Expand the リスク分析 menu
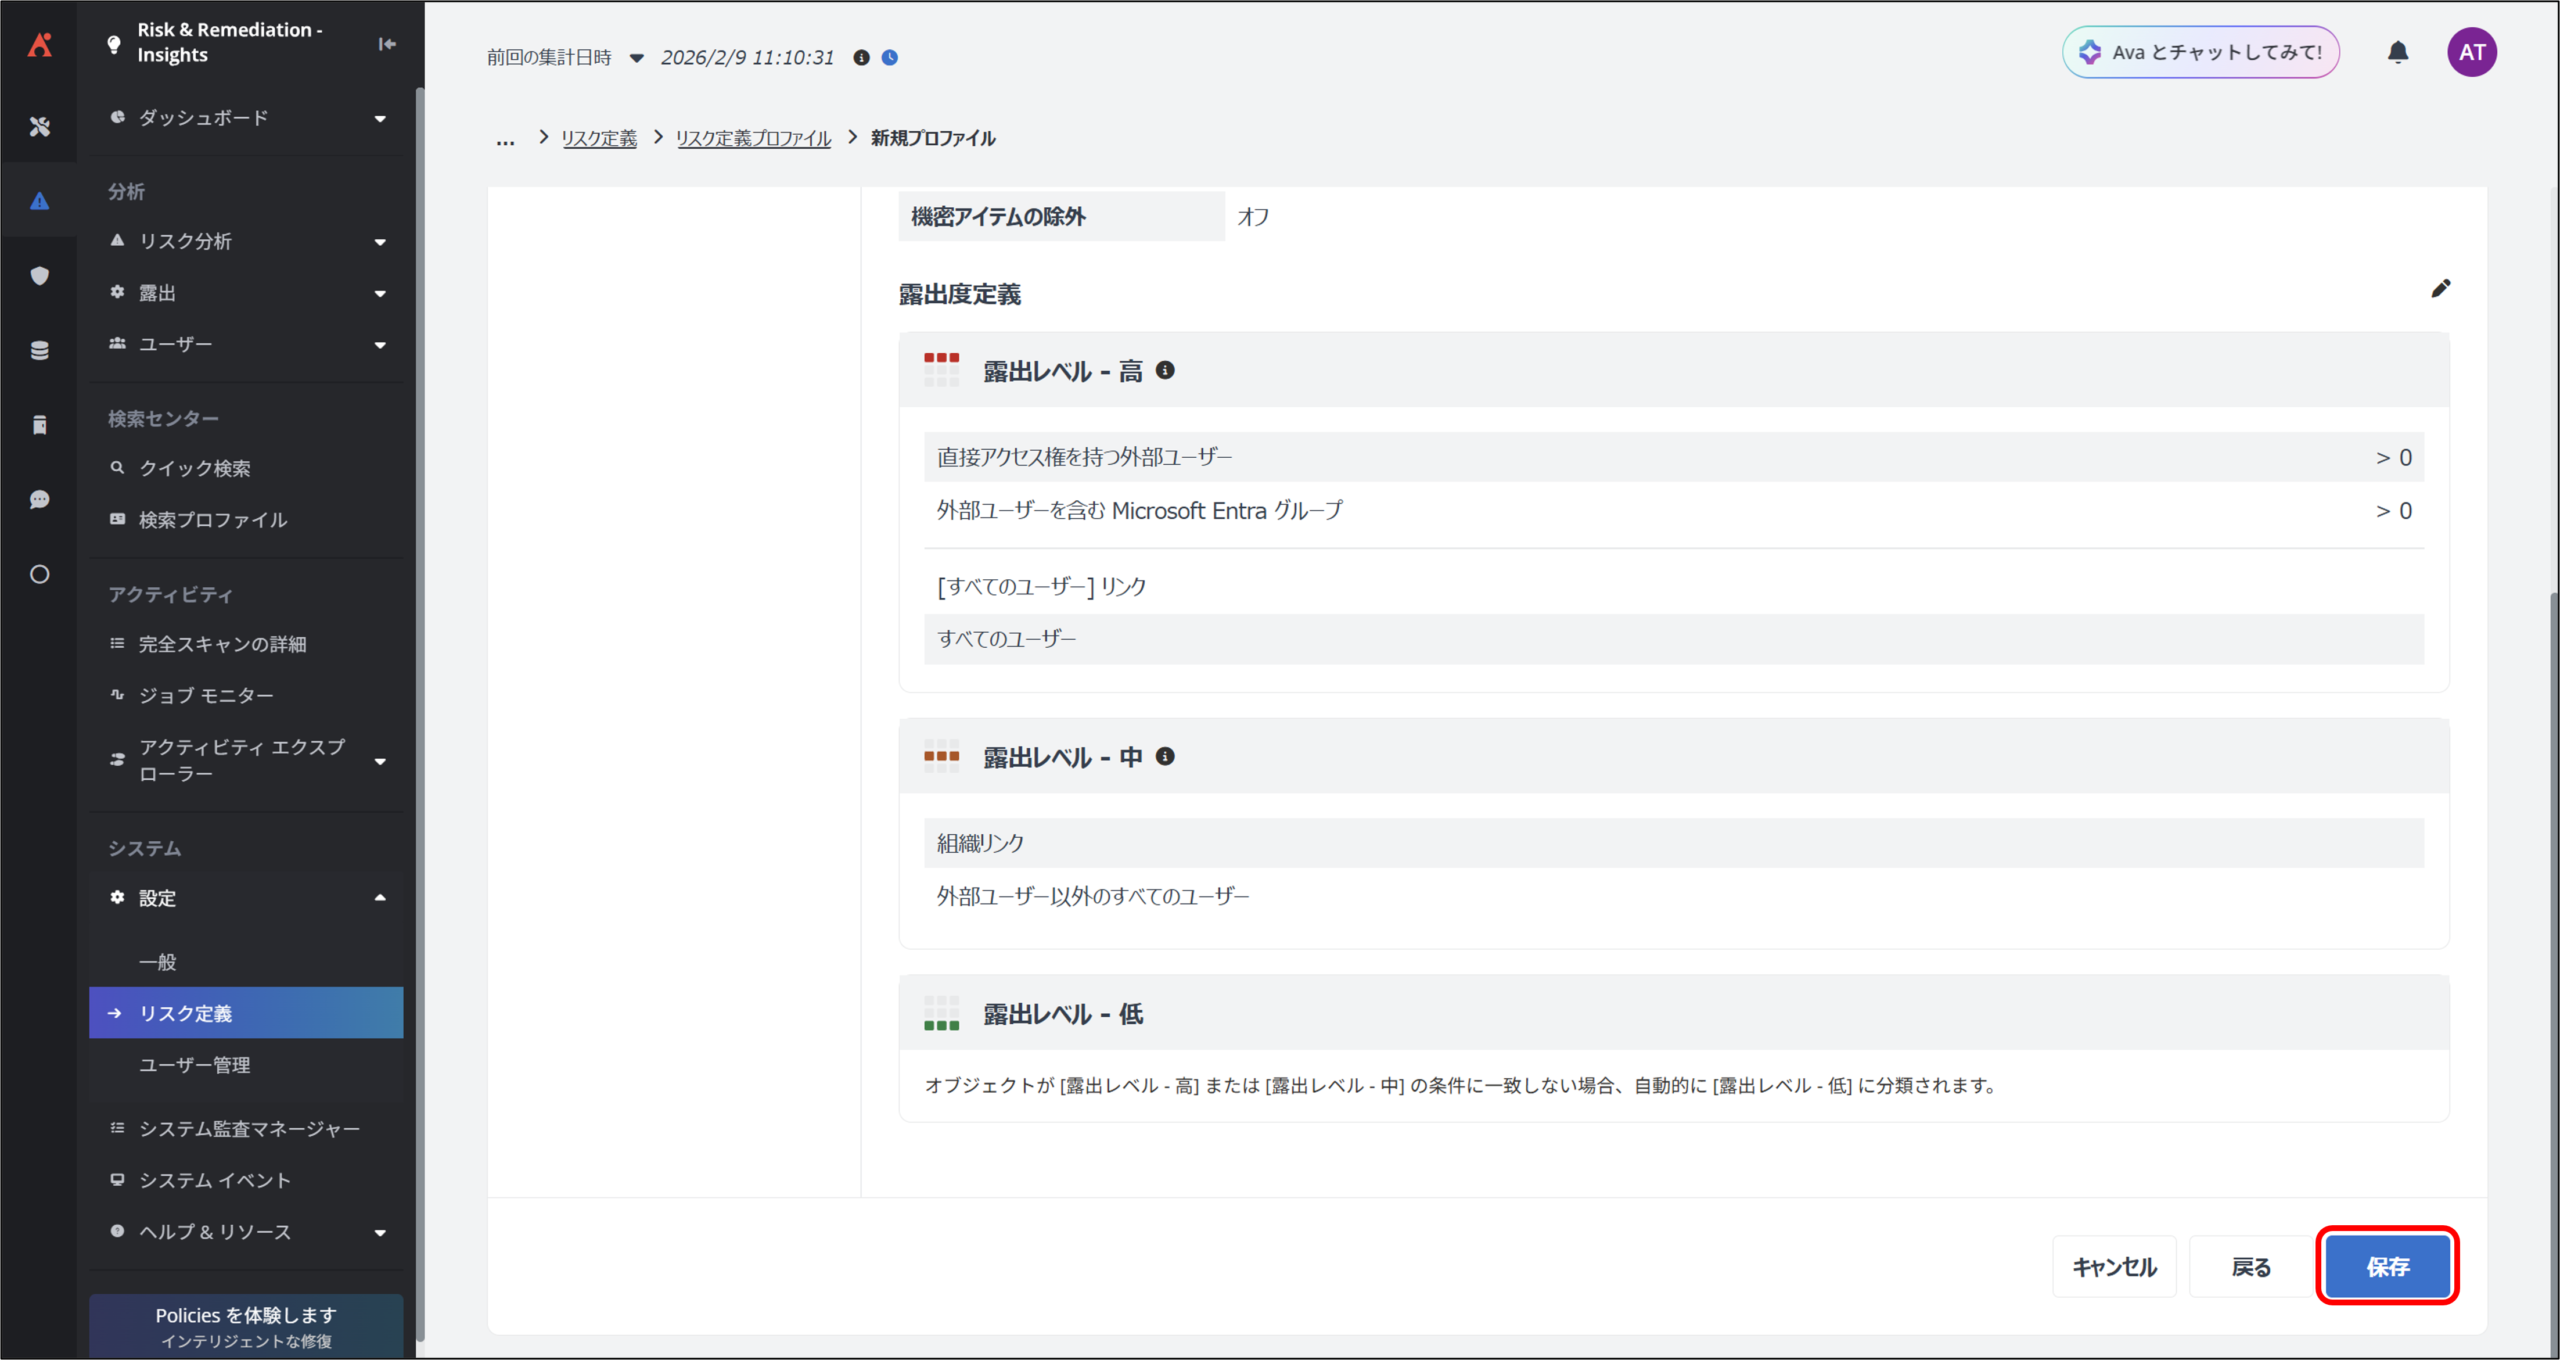This screenshot has width=2560, height=1360. 380,242
